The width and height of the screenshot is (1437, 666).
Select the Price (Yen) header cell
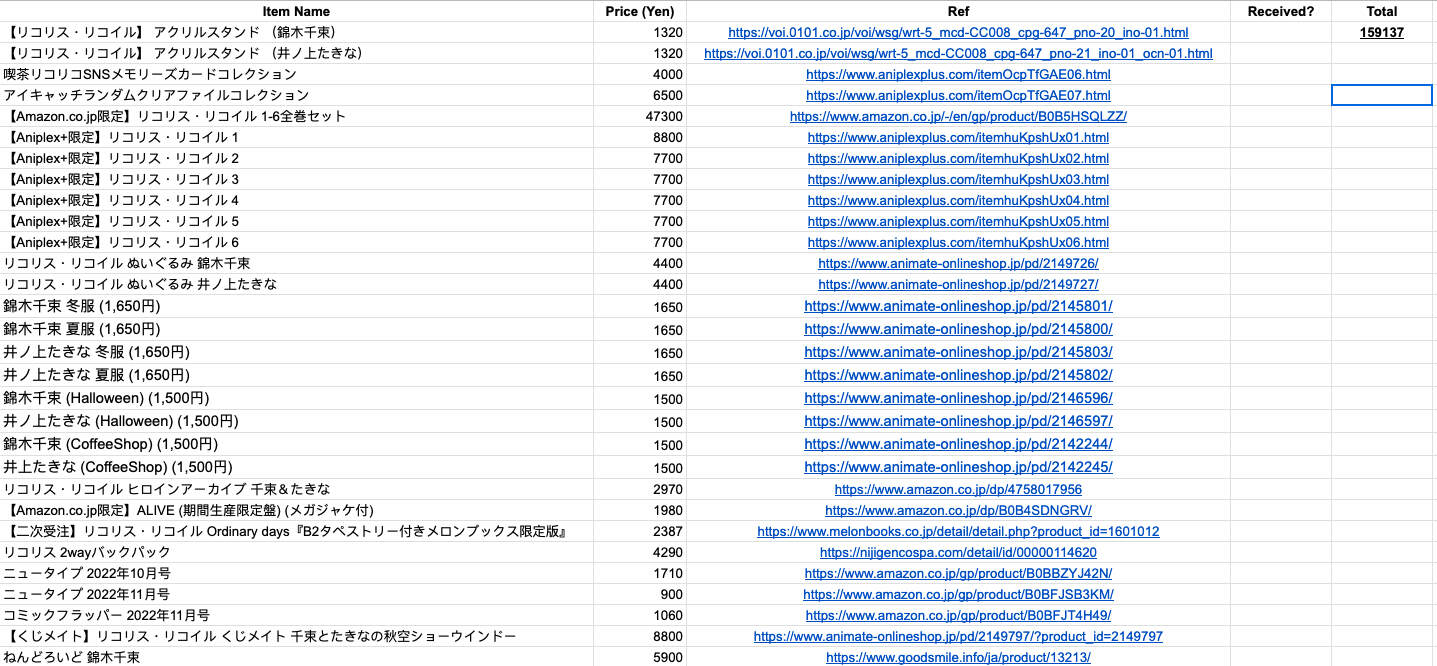point(640,11)
